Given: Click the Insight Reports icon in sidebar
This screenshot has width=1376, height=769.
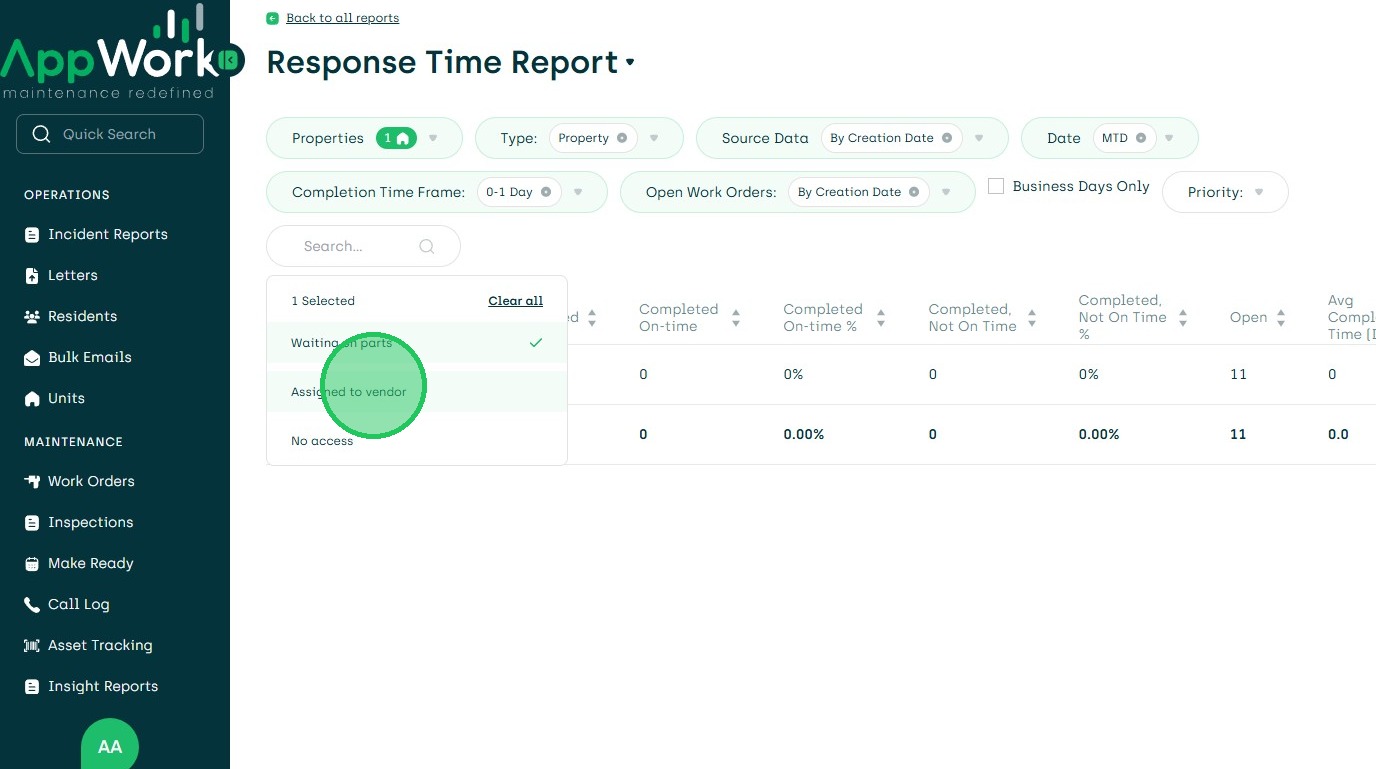Looking at the screenshot, I should coord(32,687).
